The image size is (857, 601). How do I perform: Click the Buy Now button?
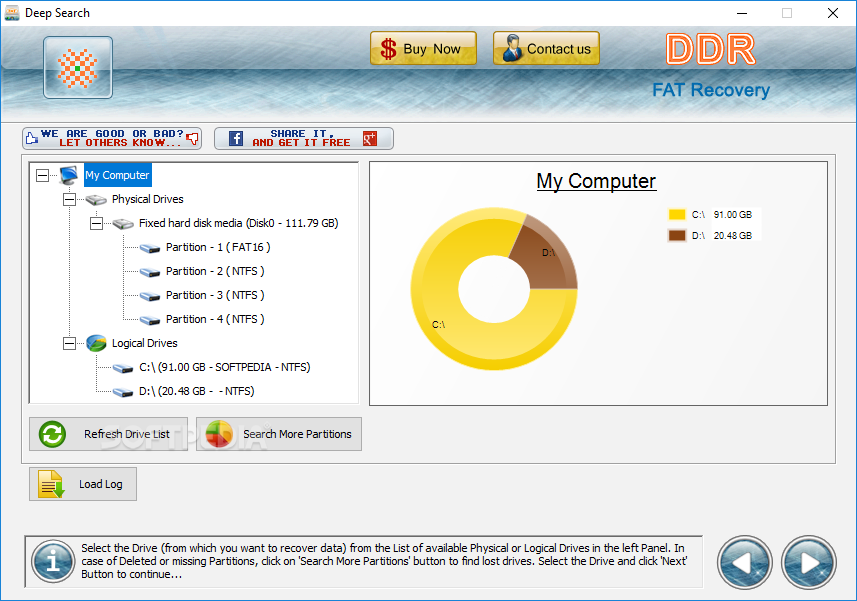[423, 48]
